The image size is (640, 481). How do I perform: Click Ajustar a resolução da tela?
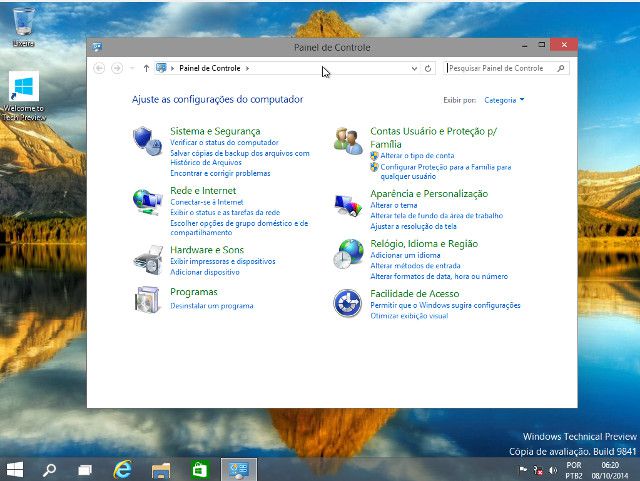point(413,226)
